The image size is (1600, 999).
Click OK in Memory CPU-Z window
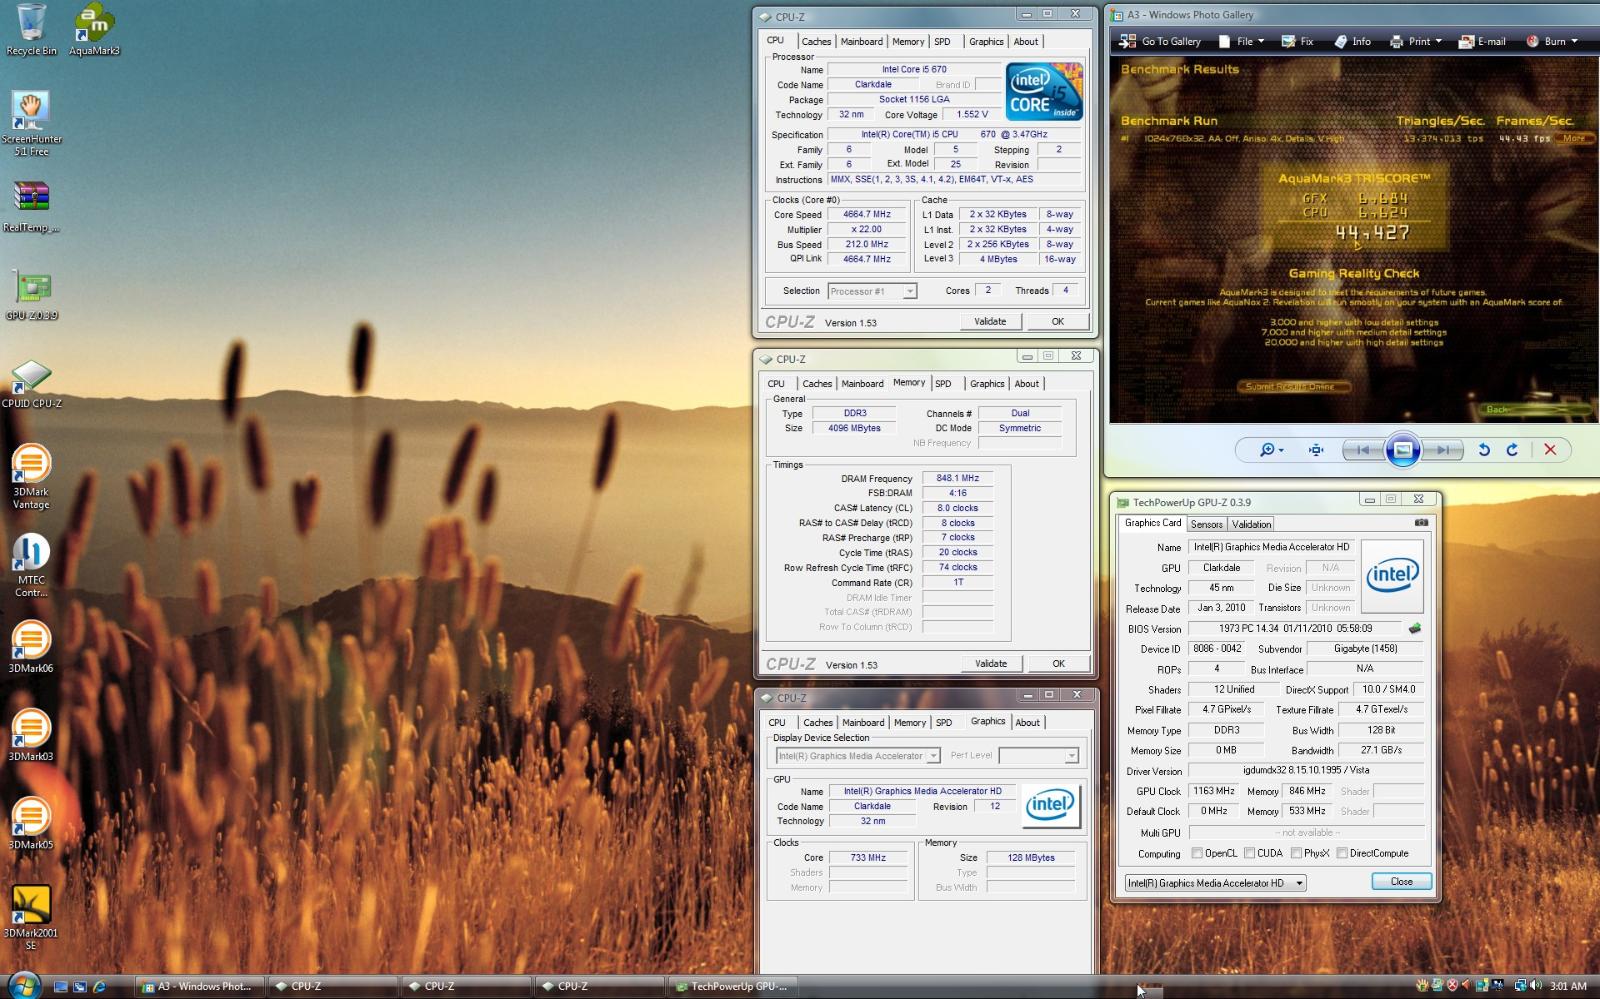coord(1059,663)
